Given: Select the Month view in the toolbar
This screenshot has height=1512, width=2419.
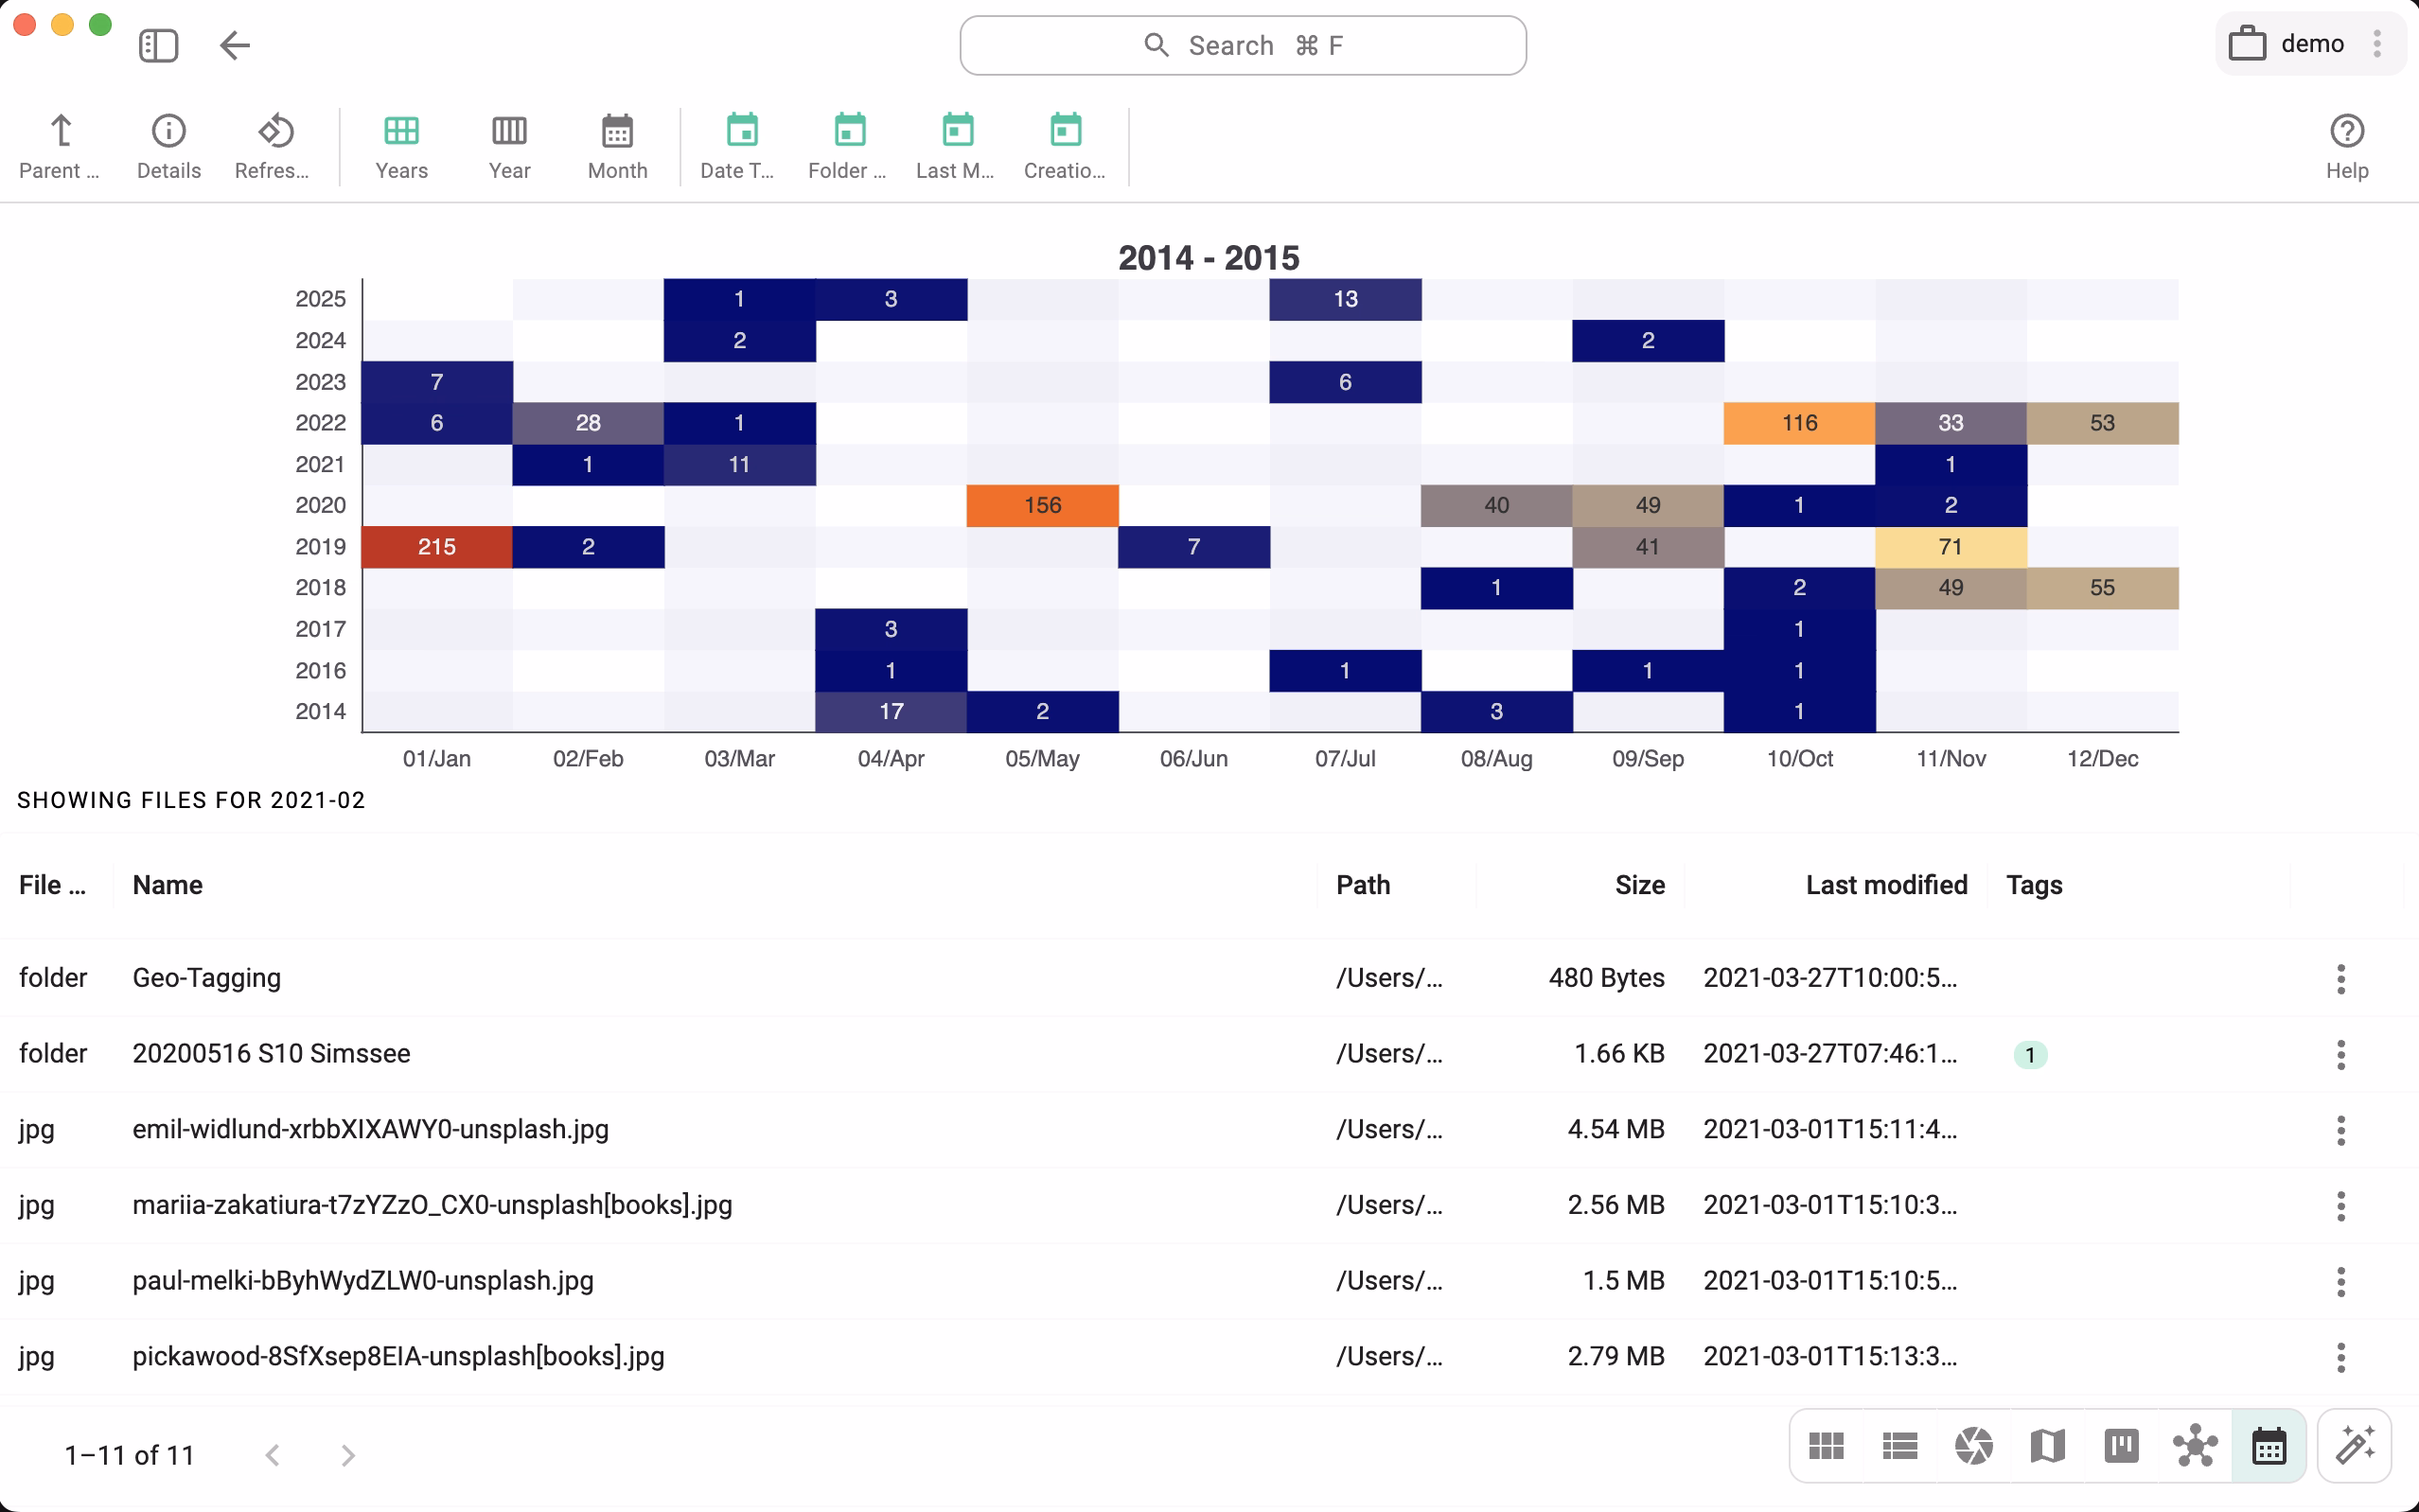Looking at the screenshot, I should pos(617,145).
